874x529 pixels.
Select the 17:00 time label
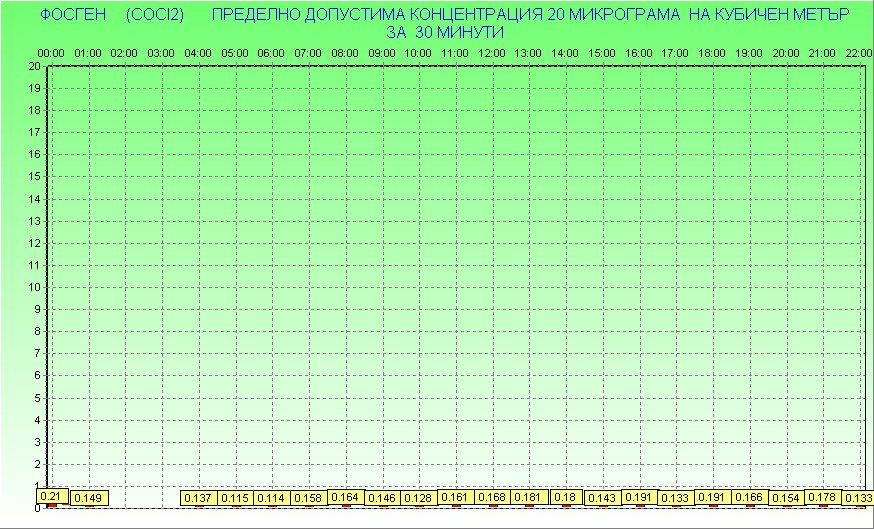675,53
